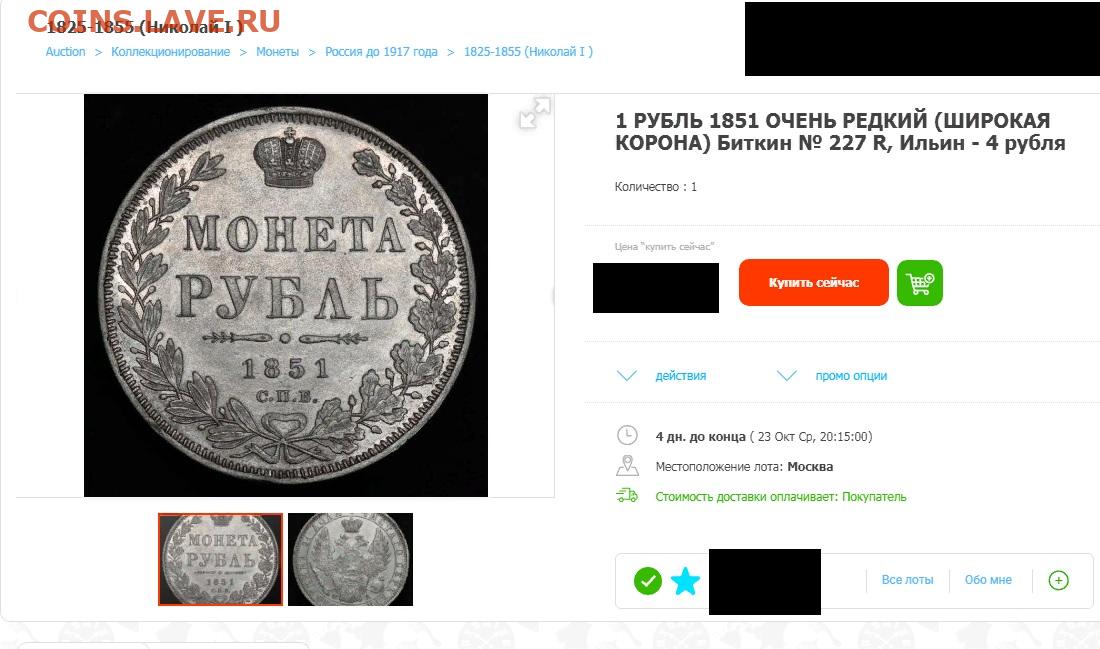
Task: Click the green plus circle icon
Action: [1058, 580]
